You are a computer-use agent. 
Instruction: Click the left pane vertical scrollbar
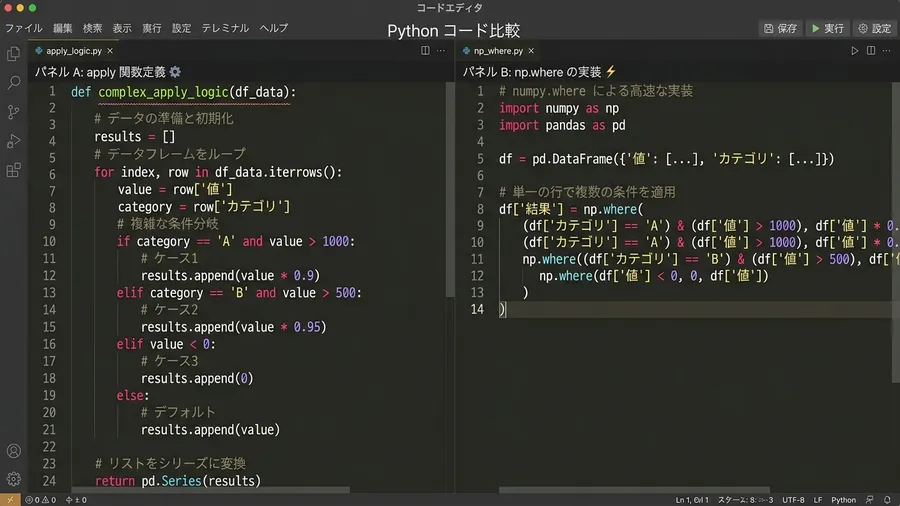450,189
